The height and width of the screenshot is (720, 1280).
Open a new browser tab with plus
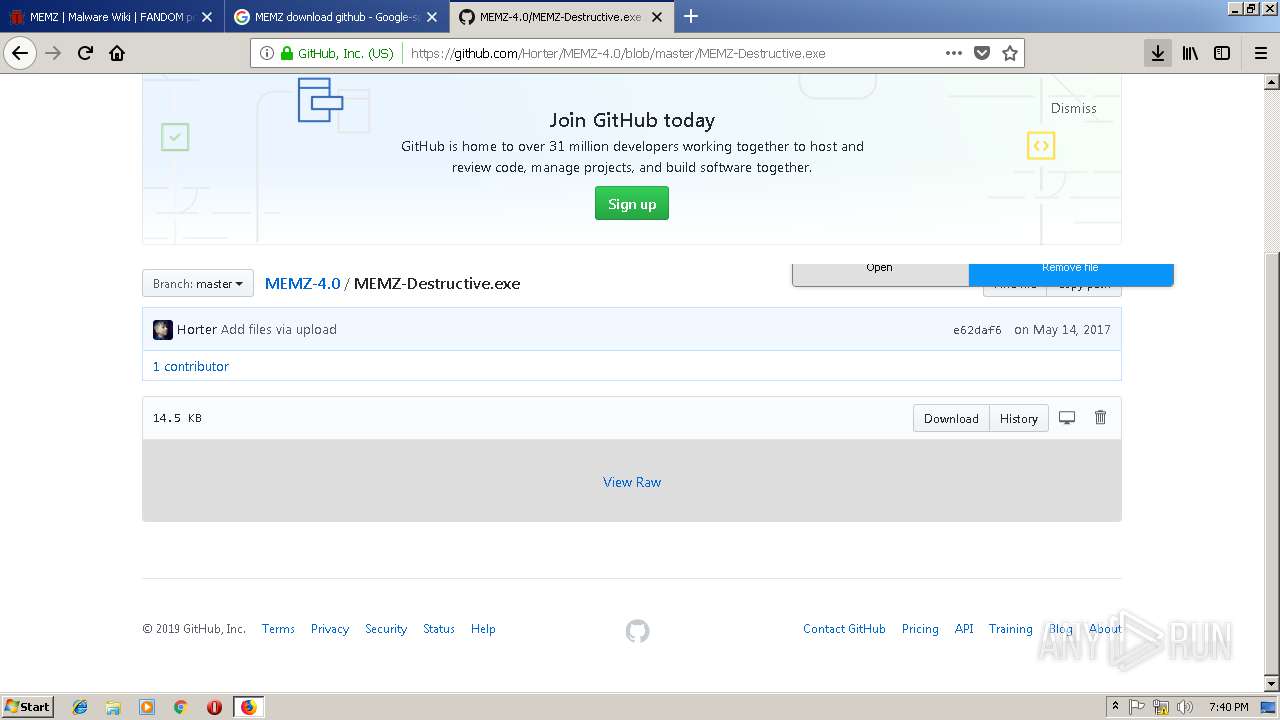690,16
